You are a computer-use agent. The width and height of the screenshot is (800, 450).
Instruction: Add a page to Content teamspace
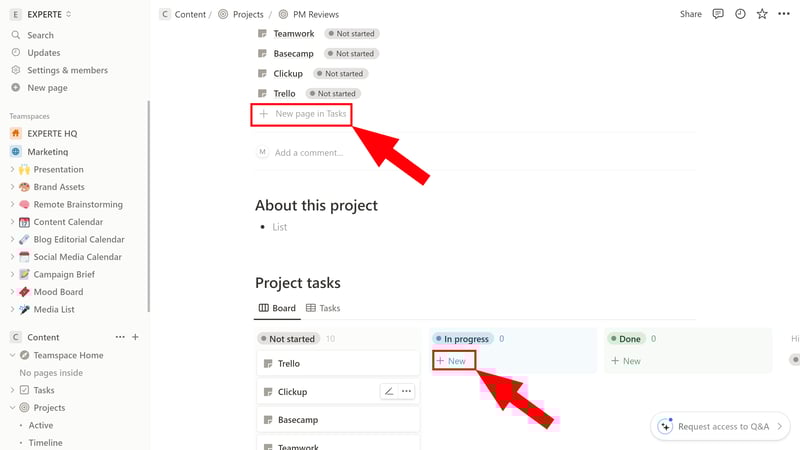coord(135,337)
